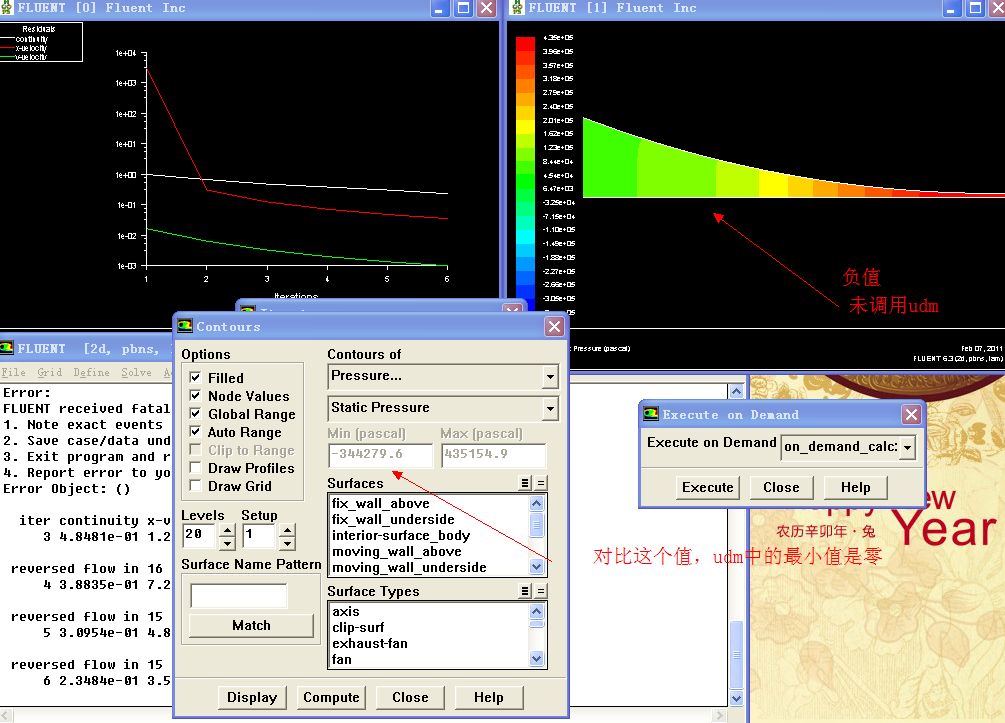The height and width of the screenshot is (723, 1005).
Task: Click Execute in Execute on Demand dialog
Action: tap(707, 487)
